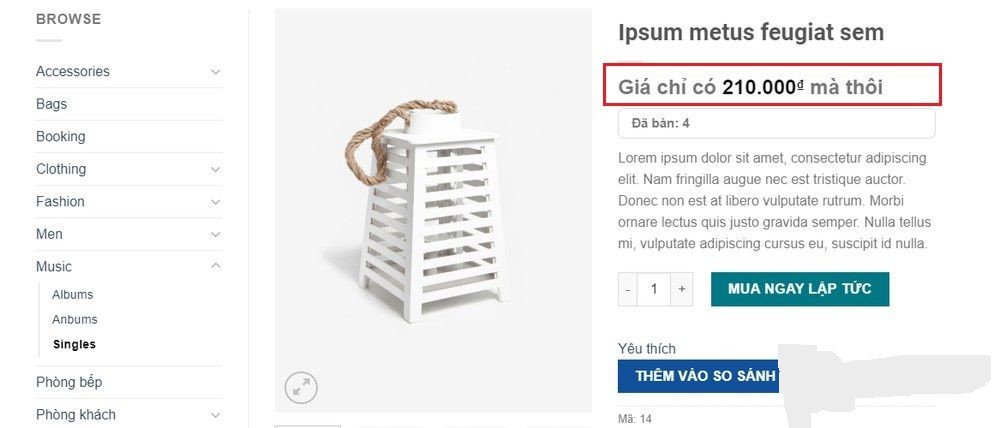Viewport: 1000px width, 428px height.
Task: Increase quantity with the plus button
Action: click(682, 289)
